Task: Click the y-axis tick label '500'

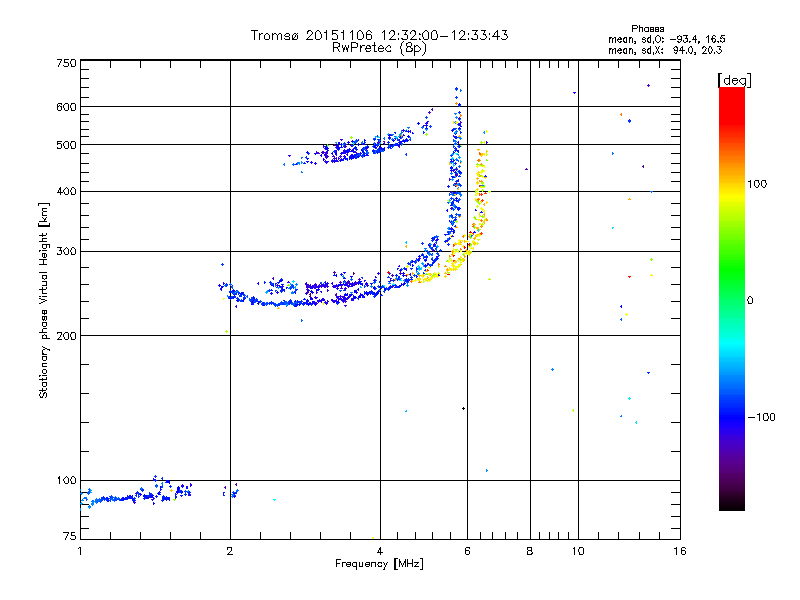Action: (66, 145)
